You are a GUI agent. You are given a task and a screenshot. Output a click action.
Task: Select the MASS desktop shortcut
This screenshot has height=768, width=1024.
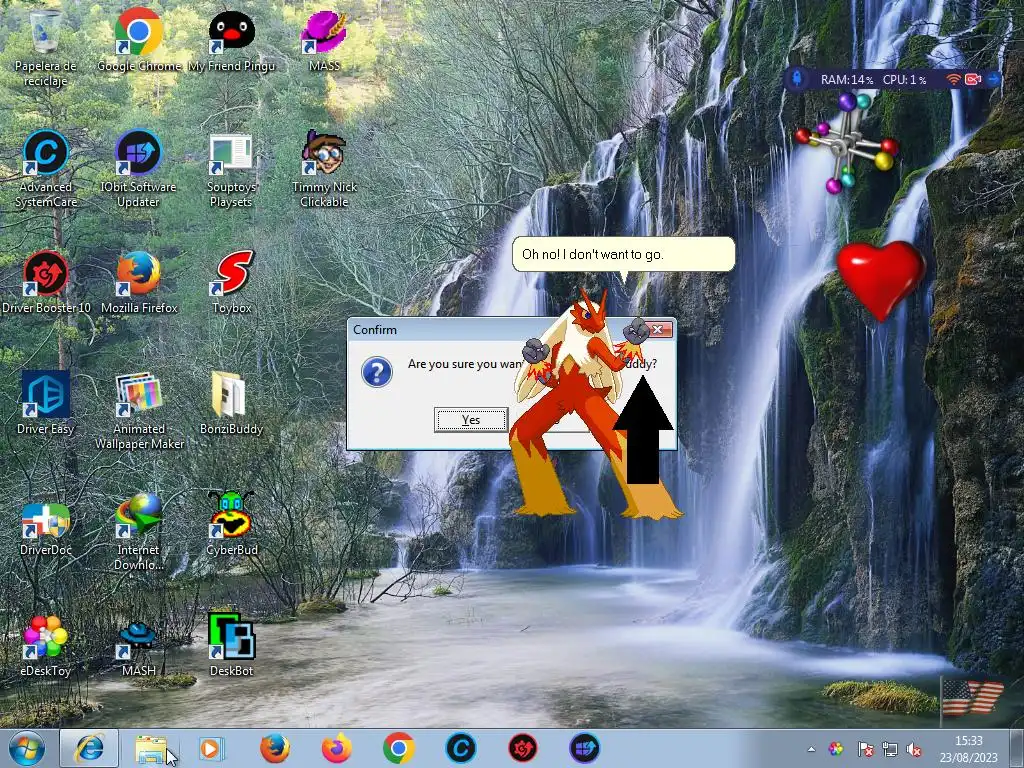(x=324, y=39)
